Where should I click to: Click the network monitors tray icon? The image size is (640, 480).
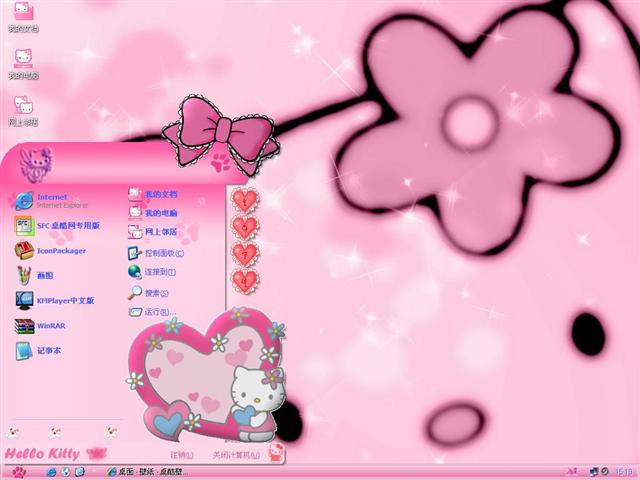click(x=594, y=472)
